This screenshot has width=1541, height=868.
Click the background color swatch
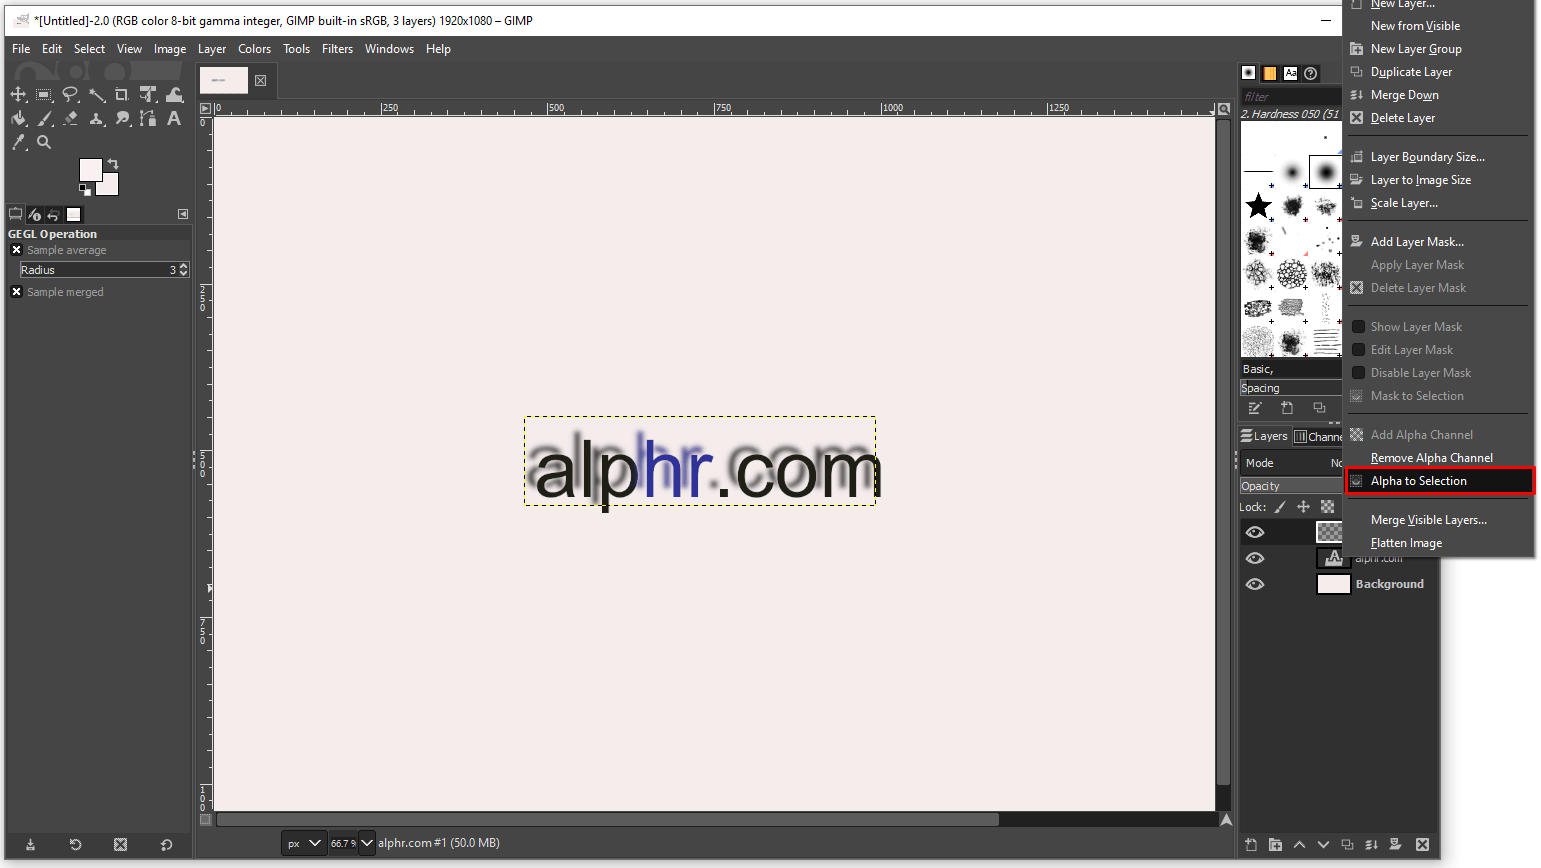[109, 186]
